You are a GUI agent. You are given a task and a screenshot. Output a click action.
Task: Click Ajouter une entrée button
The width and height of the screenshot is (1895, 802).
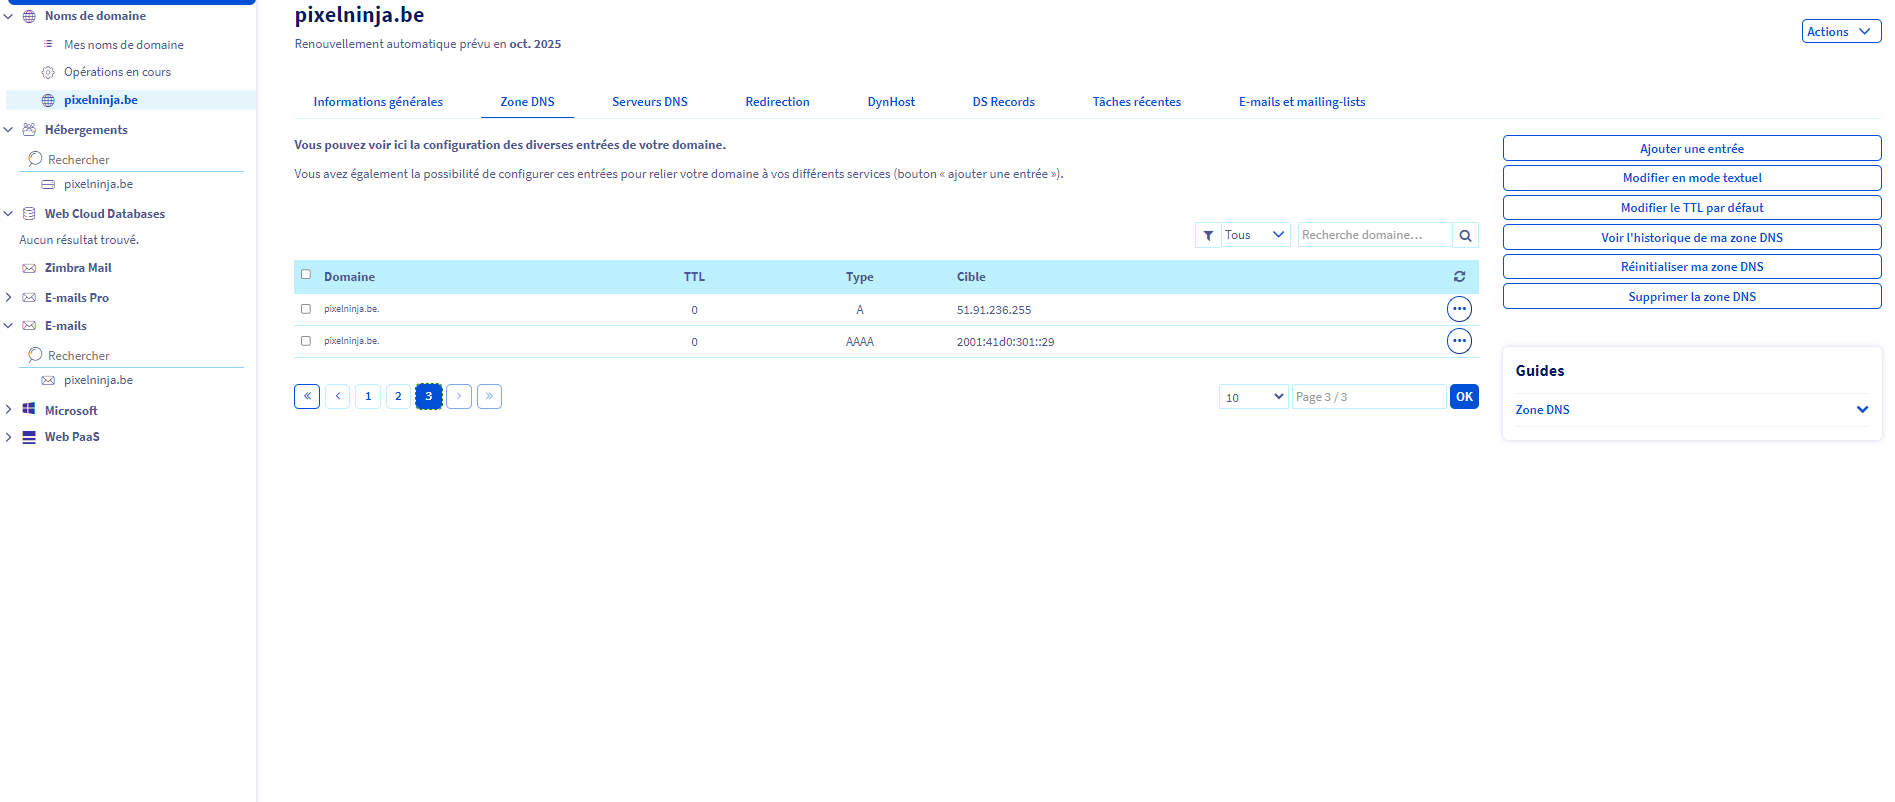1691,148
